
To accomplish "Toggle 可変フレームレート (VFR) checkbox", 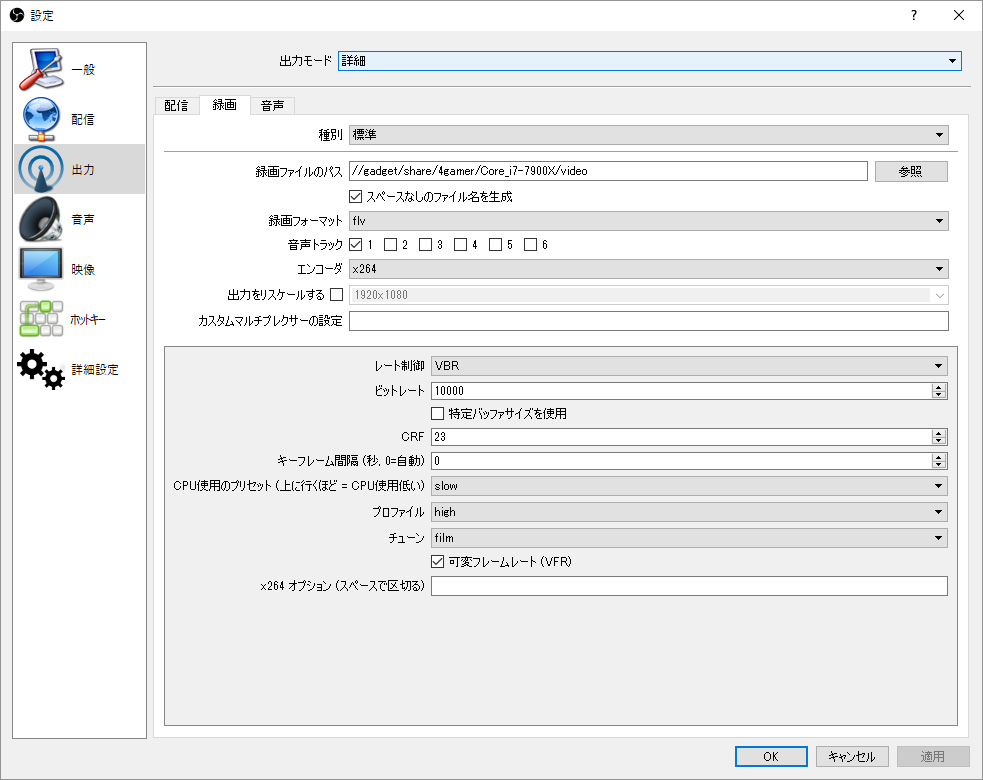I will [438, 562].
